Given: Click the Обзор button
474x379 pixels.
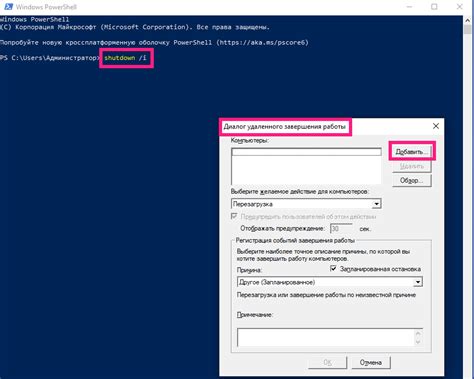Looking at the screenshot, I should [412, 180].
